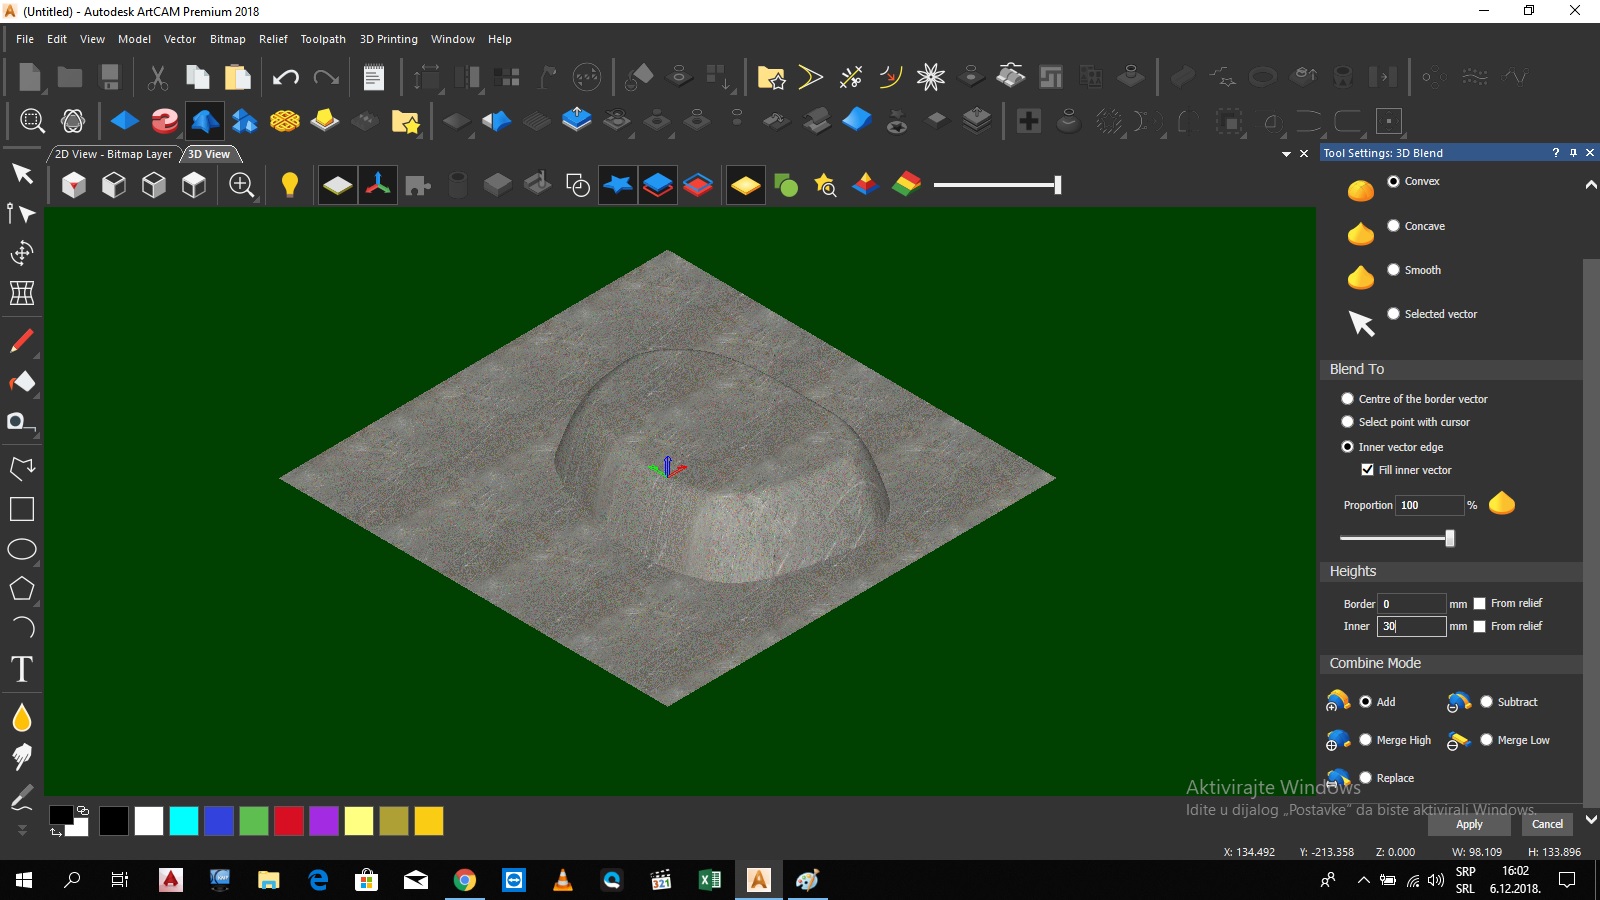Click the Apply button in 3D Blend settings
Image resolution: width=1600 pixels, height=900 pixels.
tap(1469, 824)
